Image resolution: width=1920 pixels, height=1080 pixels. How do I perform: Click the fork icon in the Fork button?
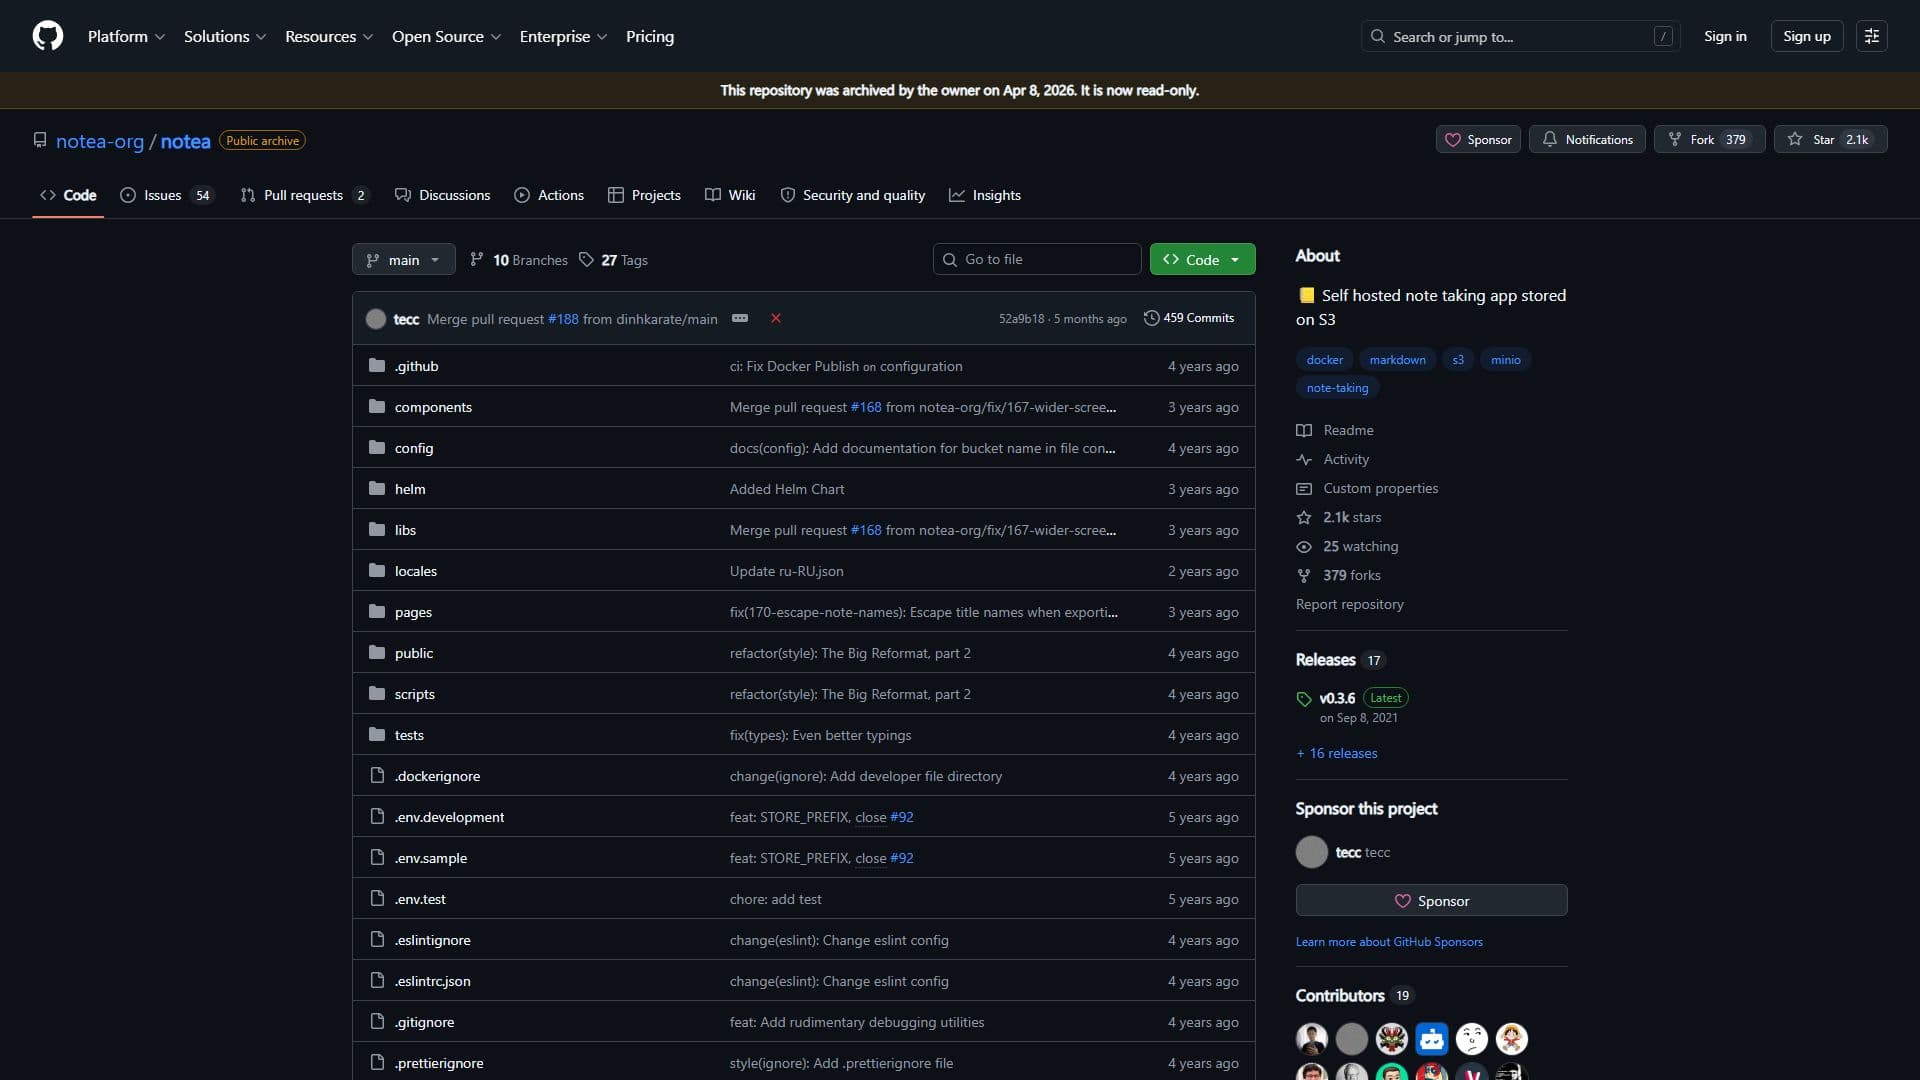tap(1675, 139)
